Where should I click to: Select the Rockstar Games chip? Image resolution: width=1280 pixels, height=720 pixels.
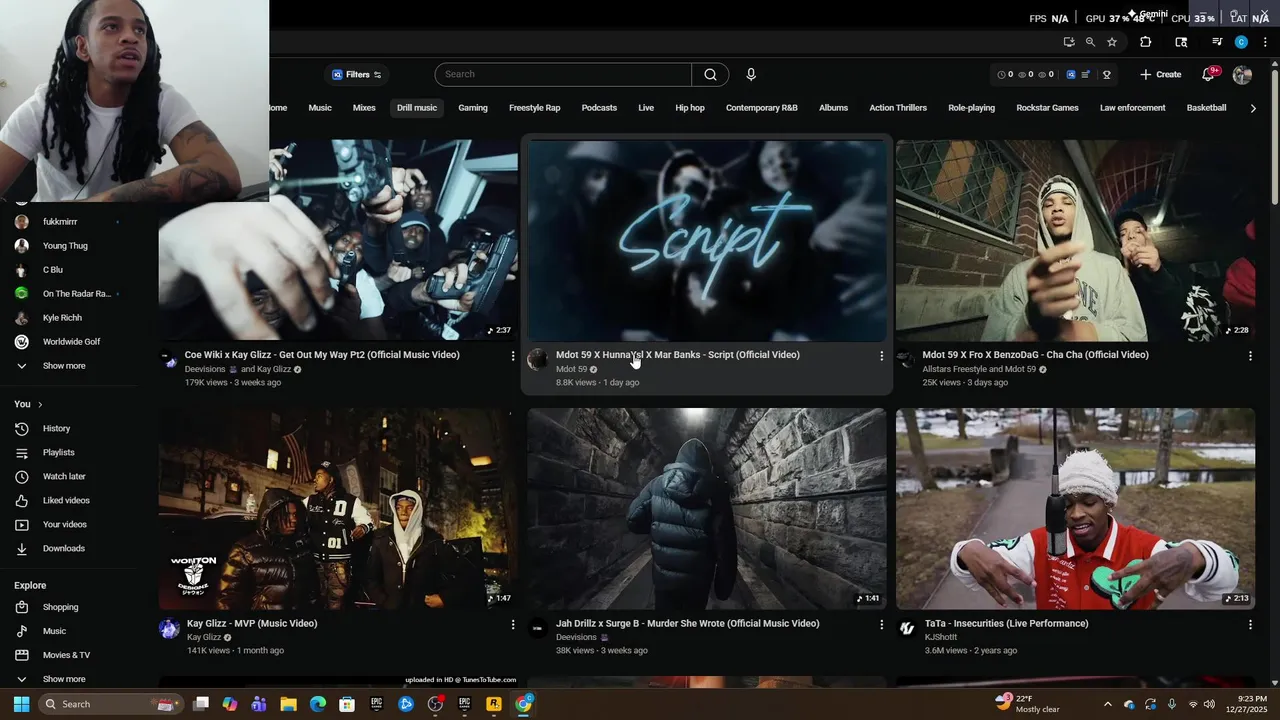pos(1047,108)
